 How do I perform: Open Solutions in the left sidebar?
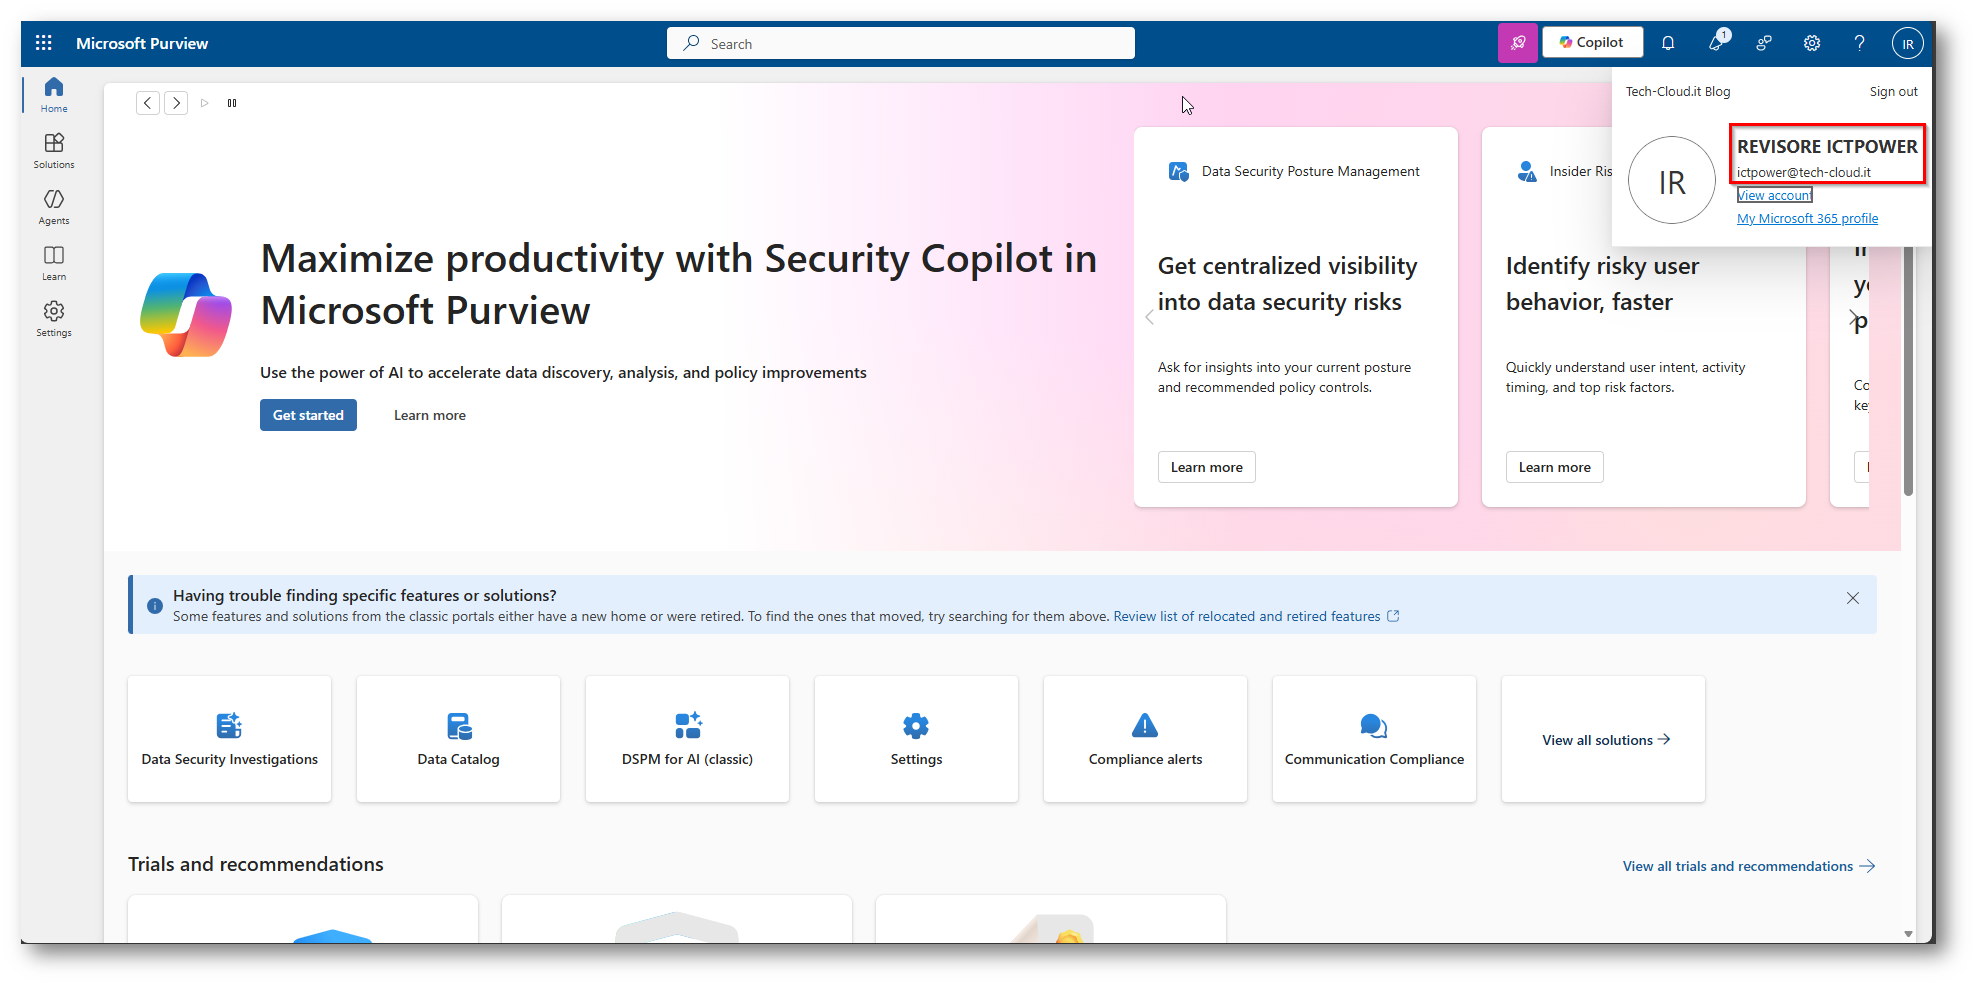[54, 150]
